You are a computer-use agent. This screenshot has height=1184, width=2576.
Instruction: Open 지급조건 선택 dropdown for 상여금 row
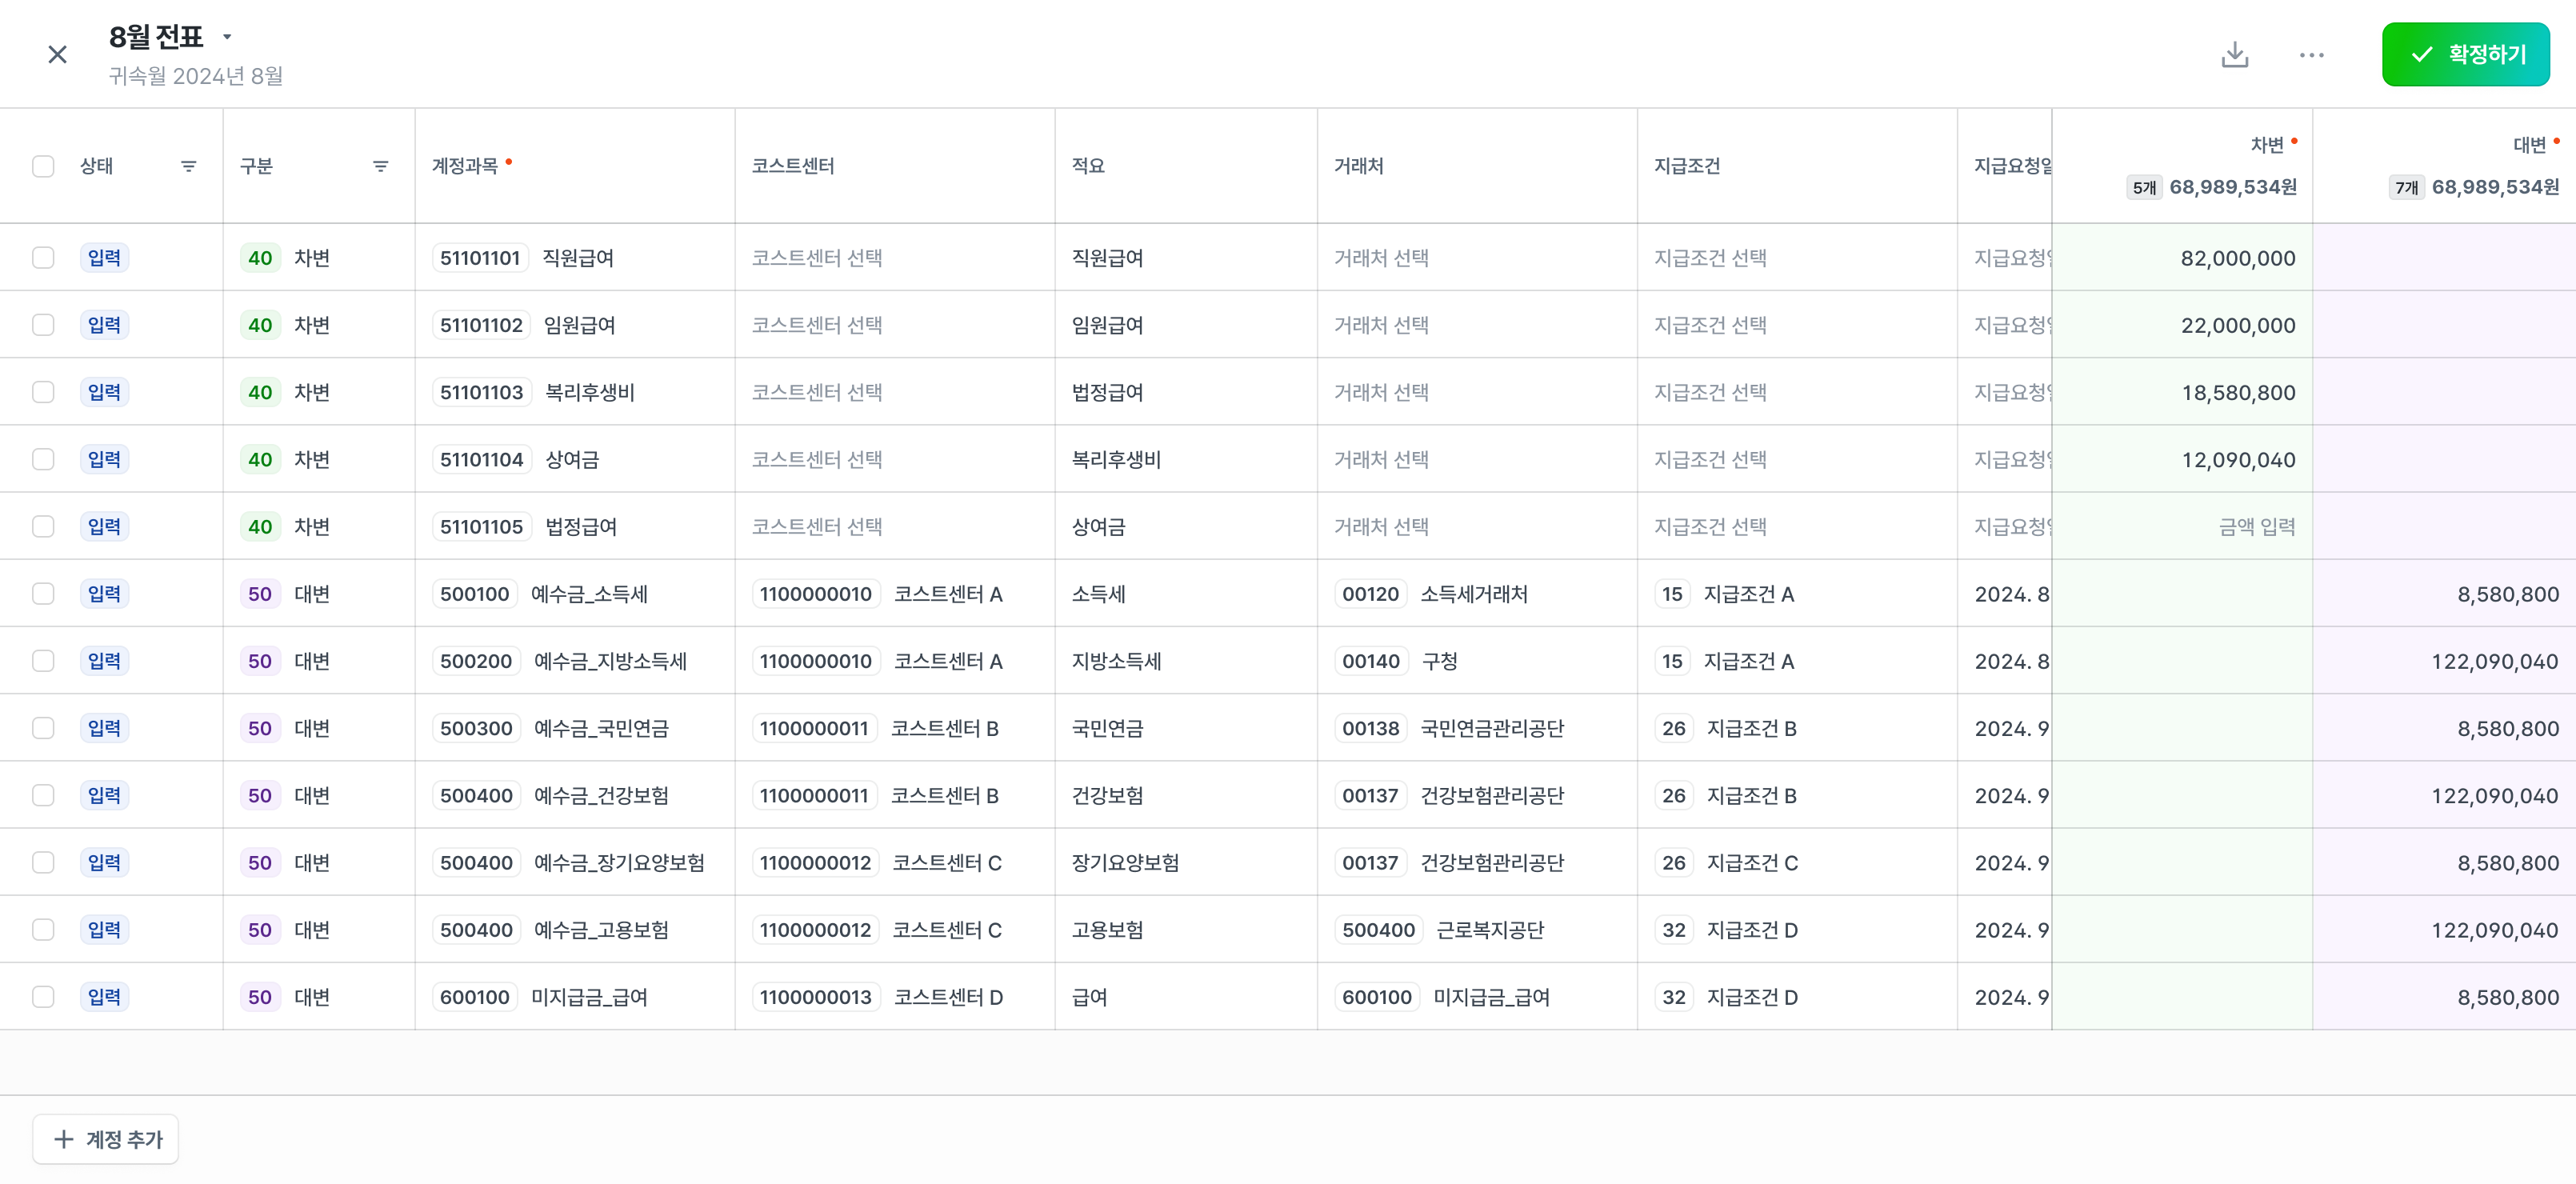[1709, 460]
